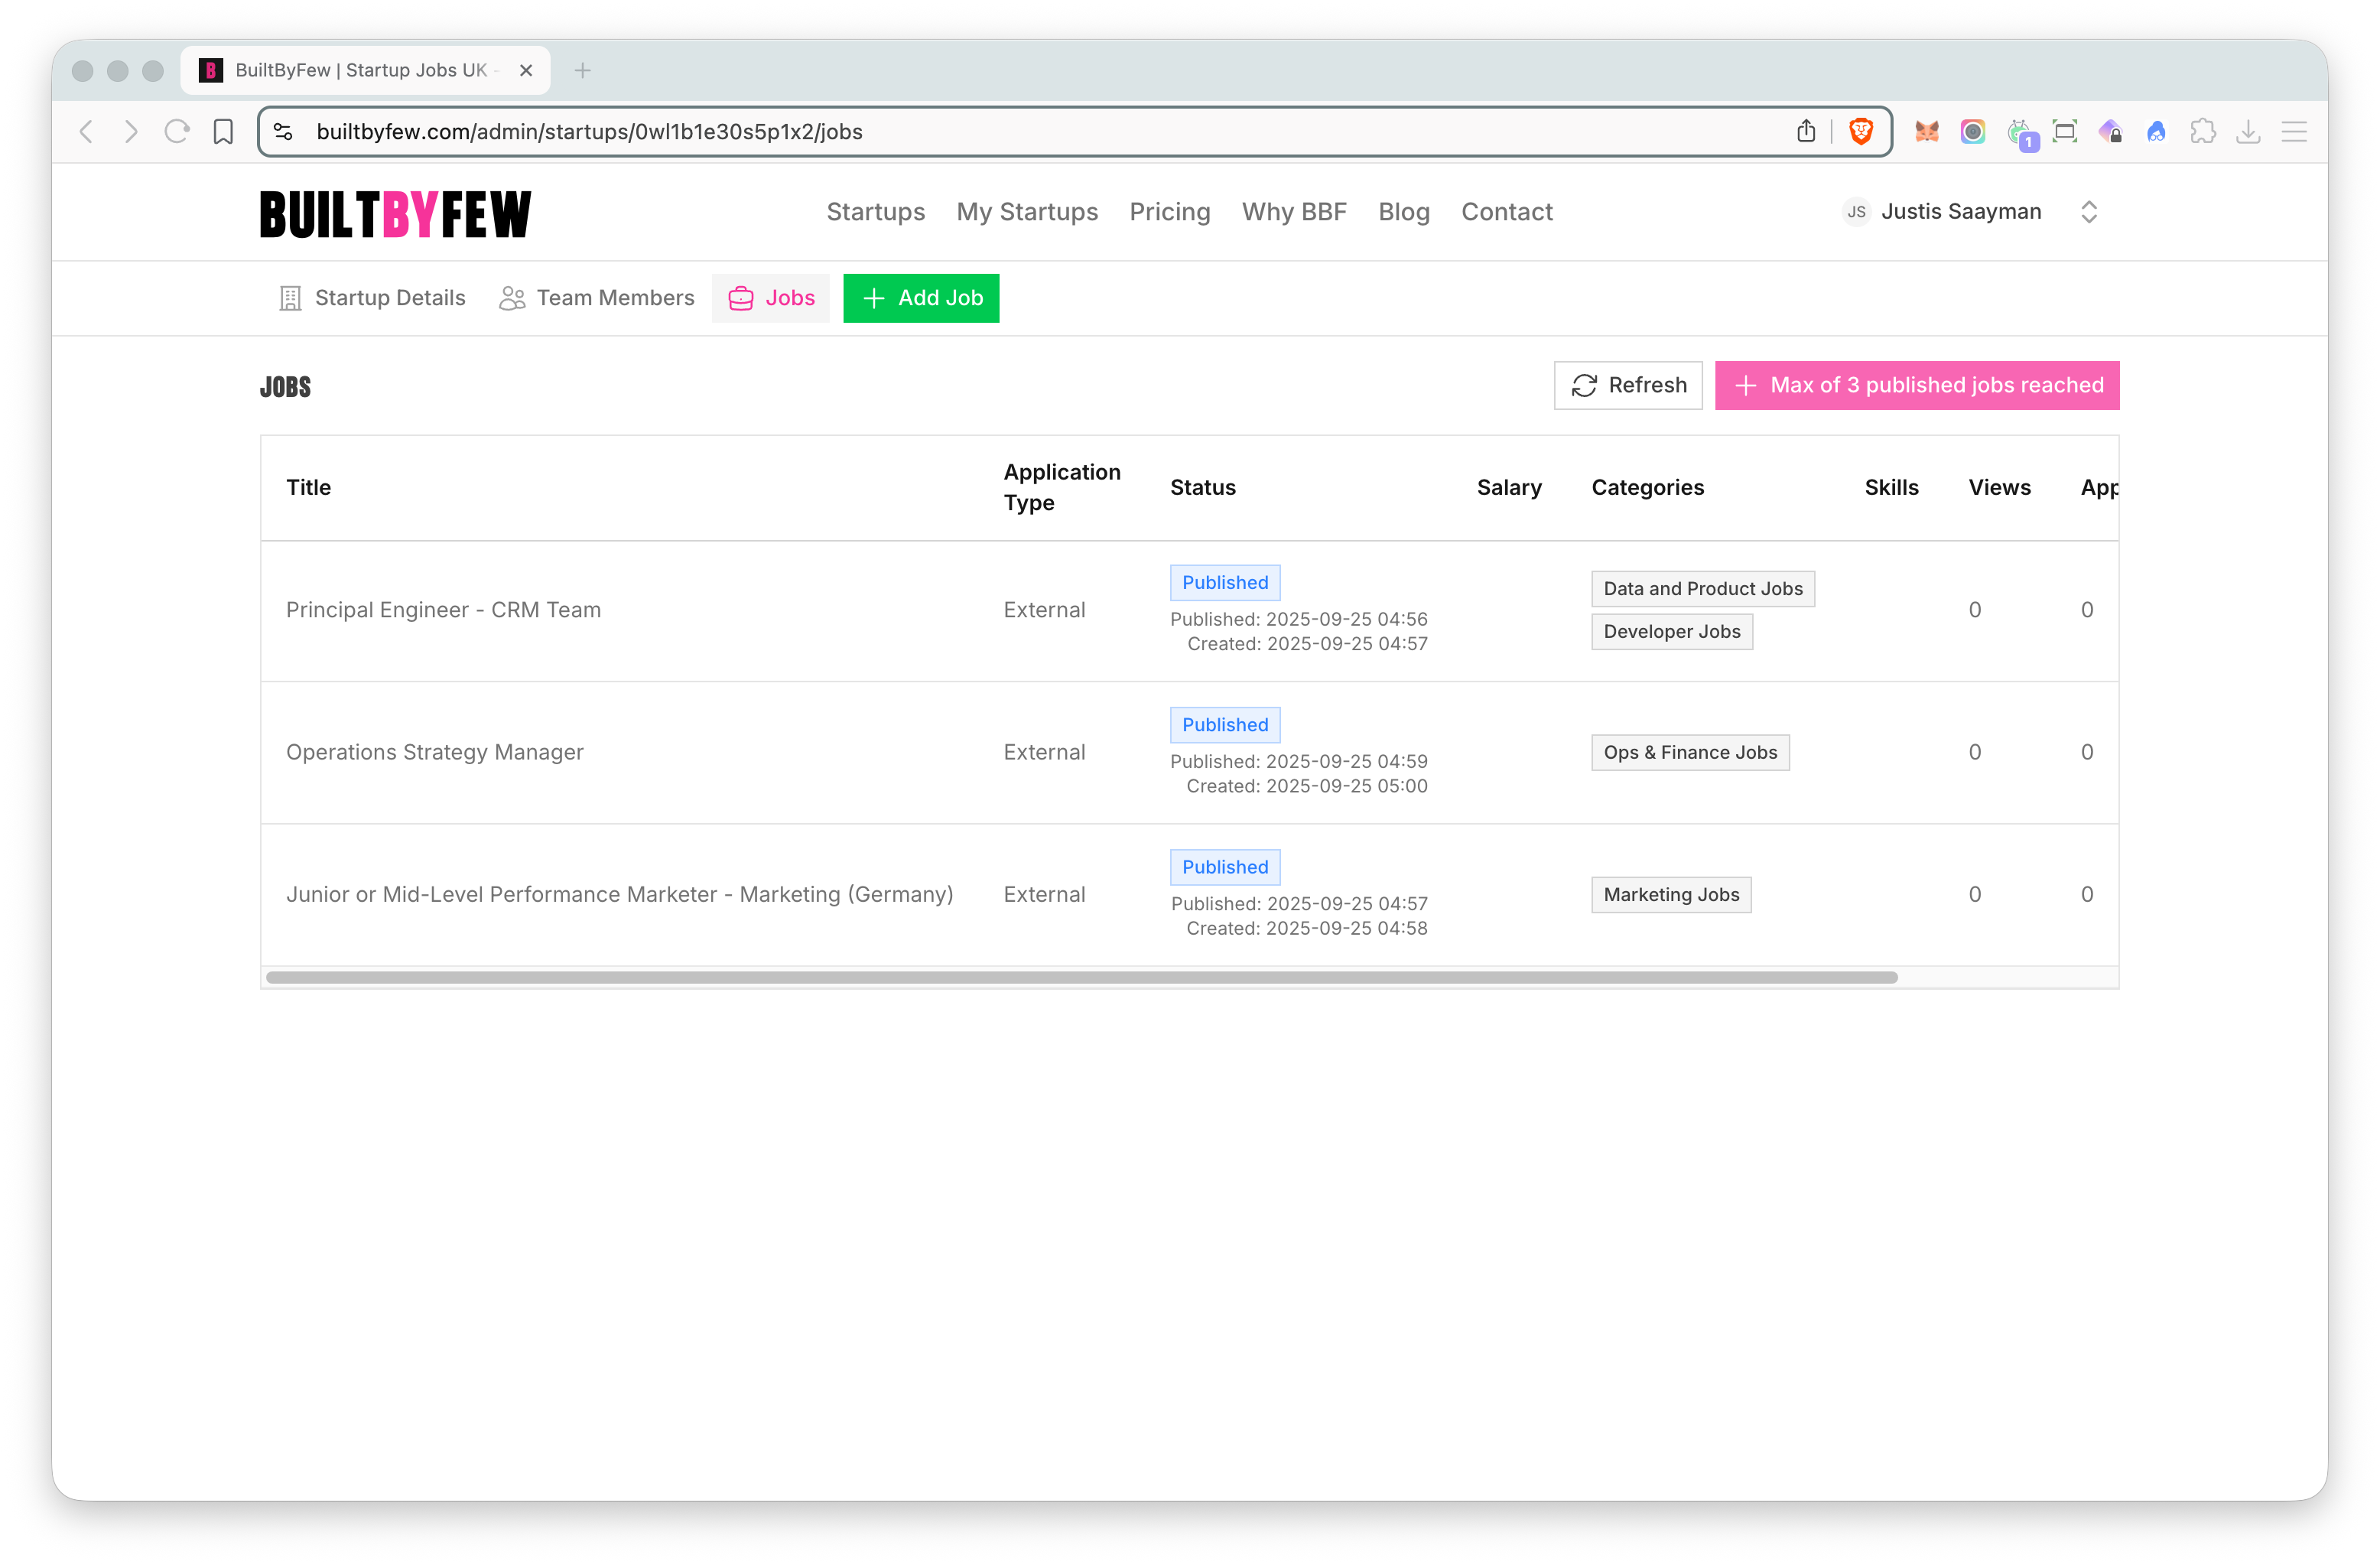Share the current page
This screenshot has height=1565, width=2380.
pos(1806,131)
